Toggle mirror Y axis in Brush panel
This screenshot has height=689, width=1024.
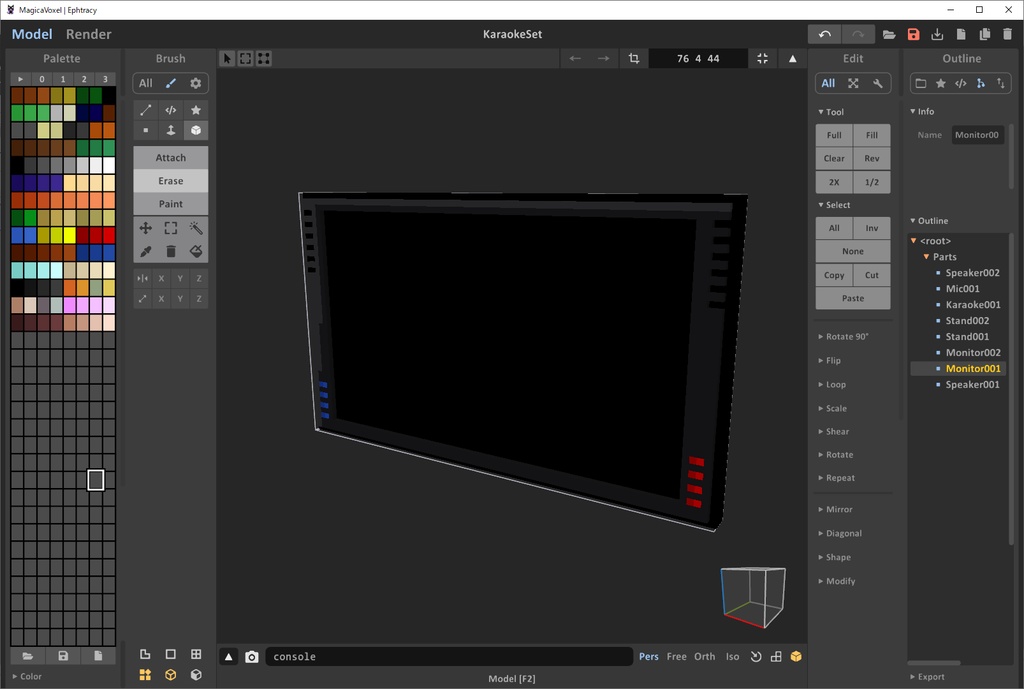pyautogui.click(x=180, y=278)
